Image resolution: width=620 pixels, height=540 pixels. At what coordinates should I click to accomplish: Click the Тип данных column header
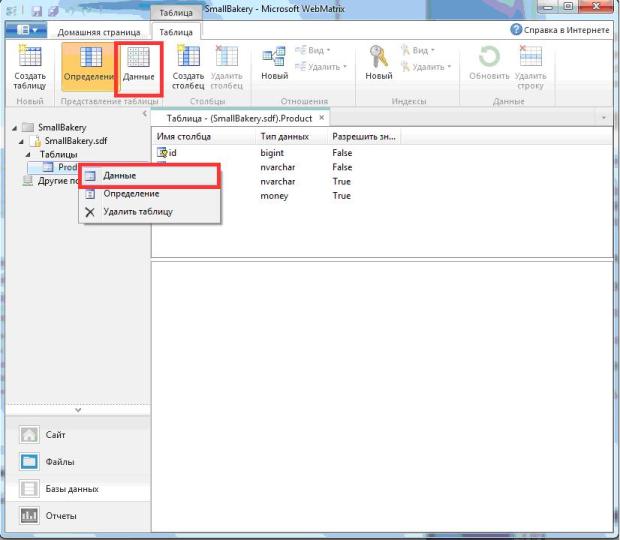pos(291,137)
